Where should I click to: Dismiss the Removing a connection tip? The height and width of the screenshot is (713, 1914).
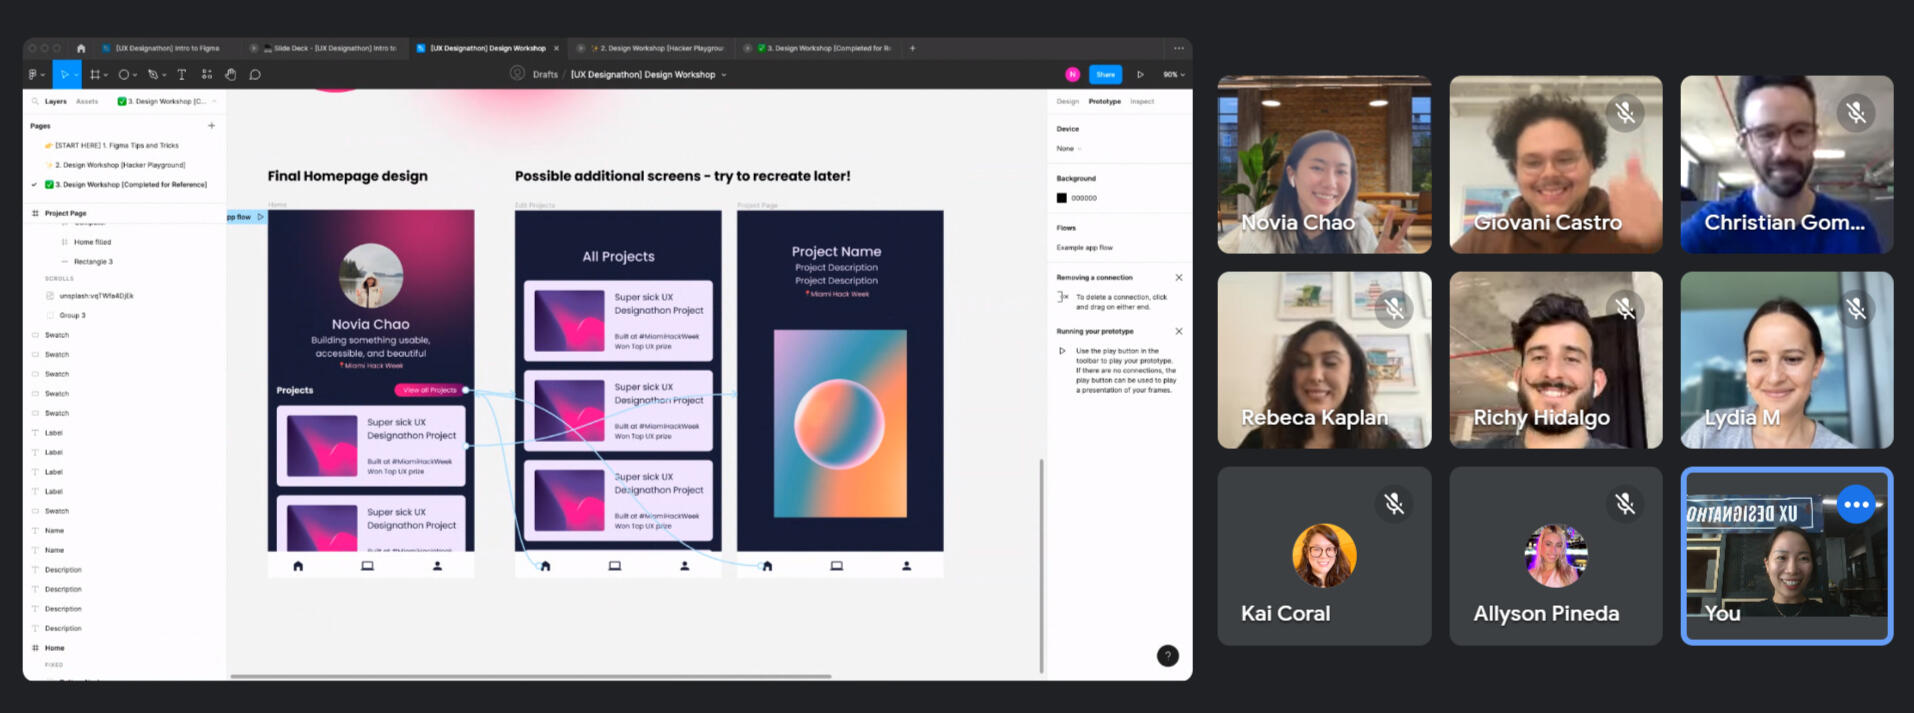point(1179,277)
